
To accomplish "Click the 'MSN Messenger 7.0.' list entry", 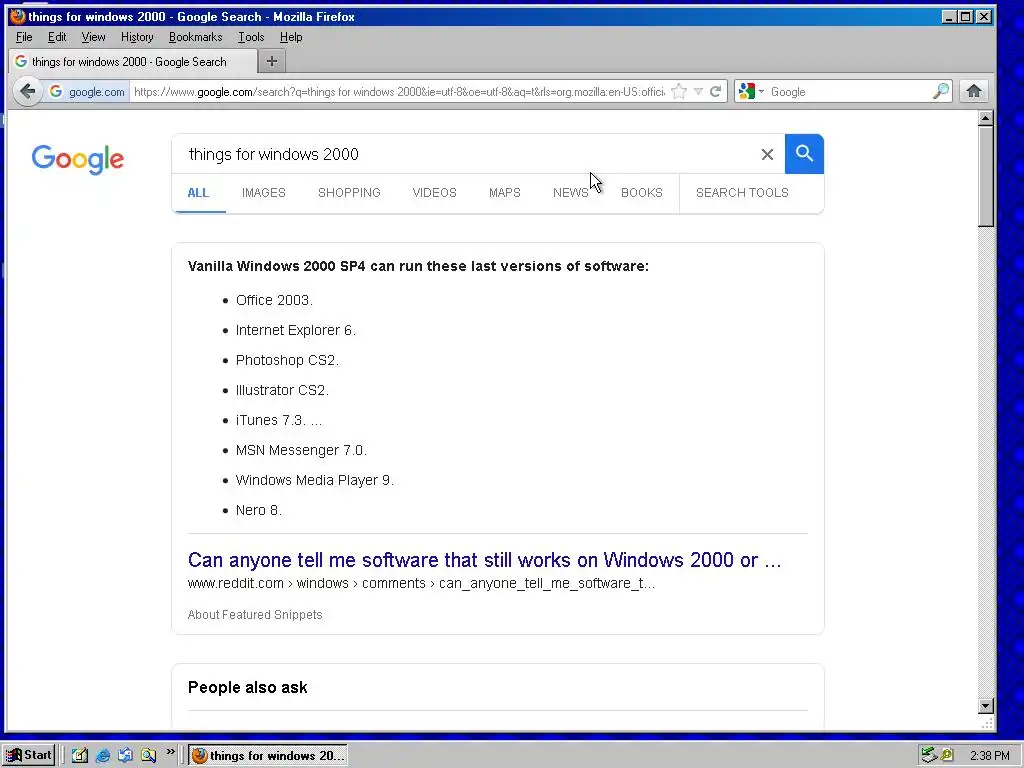I will pos(301,451).
